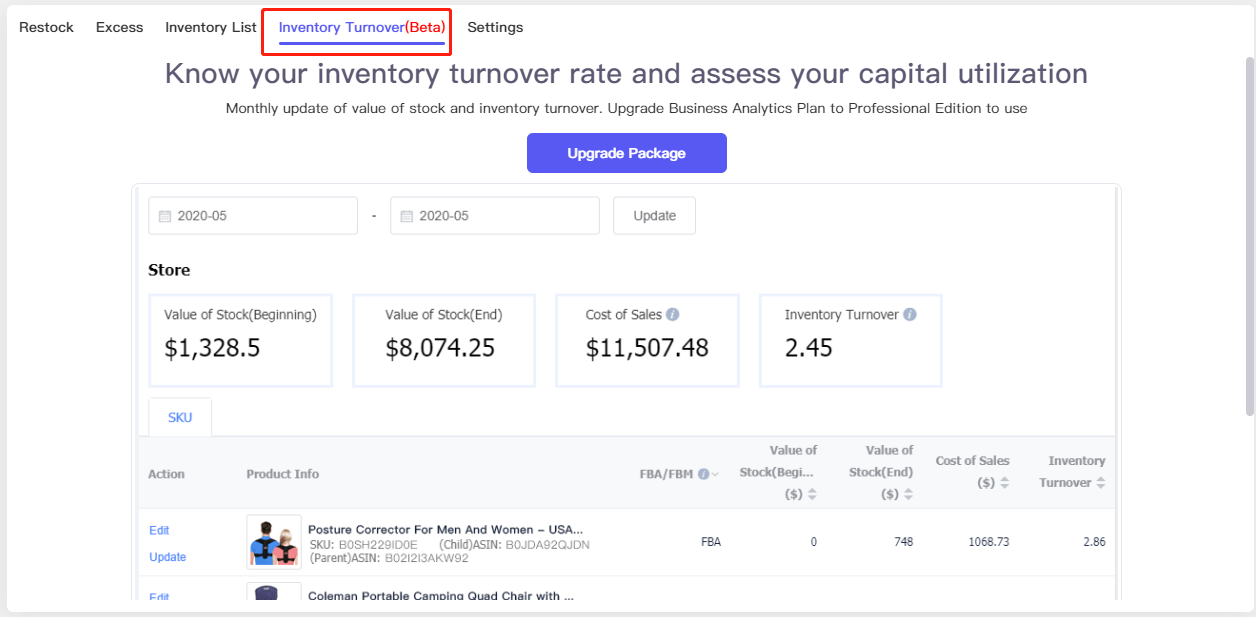Sort by Inventory Turnover column arrows
The height and width of the screenshot is (617, 1256).
[1101, 482]
